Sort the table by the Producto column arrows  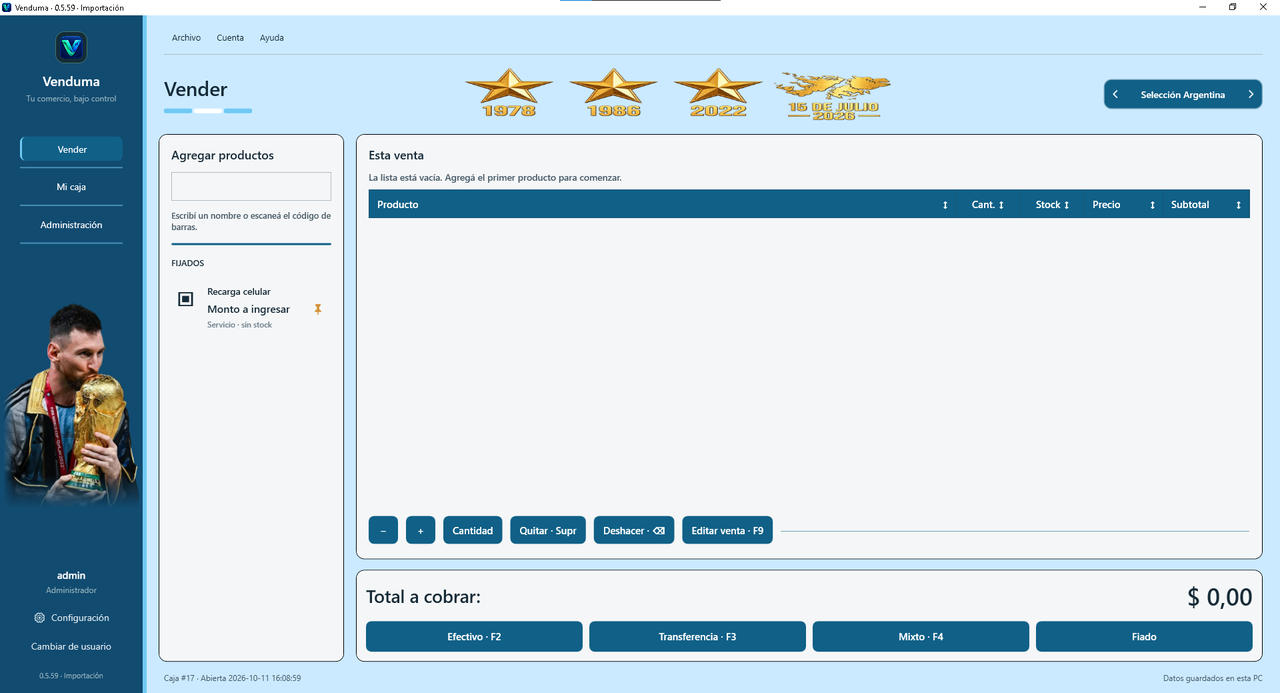click(x=945, y=205)
